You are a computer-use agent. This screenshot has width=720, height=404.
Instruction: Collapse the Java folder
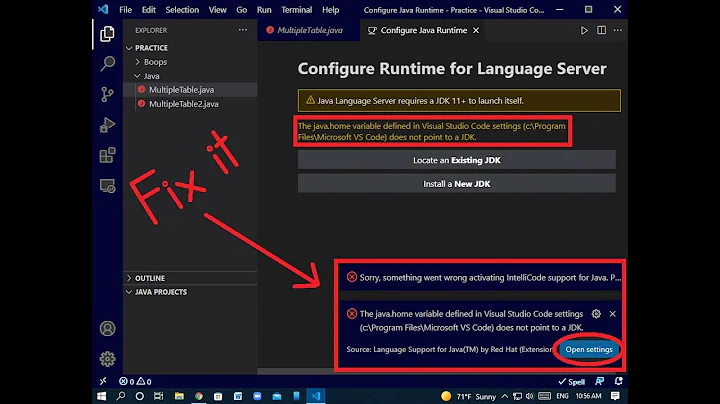pyautogui.click(x=137, y=76)
